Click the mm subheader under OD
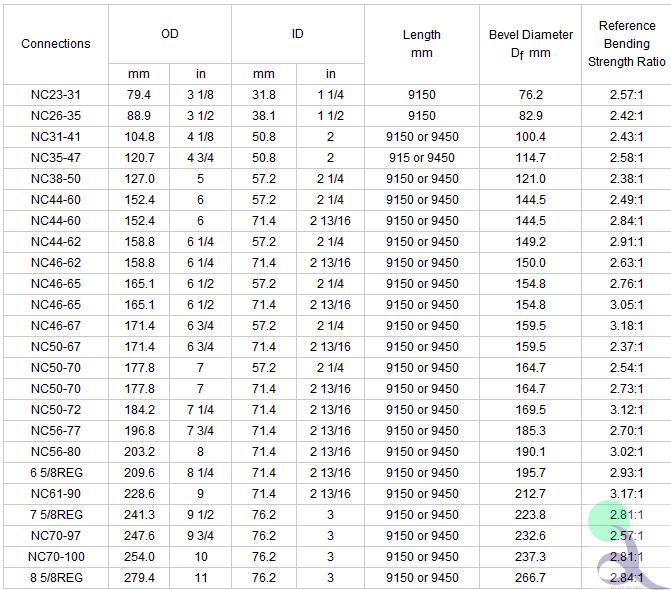This screenshot has width=671, height=590. [139, 74]
